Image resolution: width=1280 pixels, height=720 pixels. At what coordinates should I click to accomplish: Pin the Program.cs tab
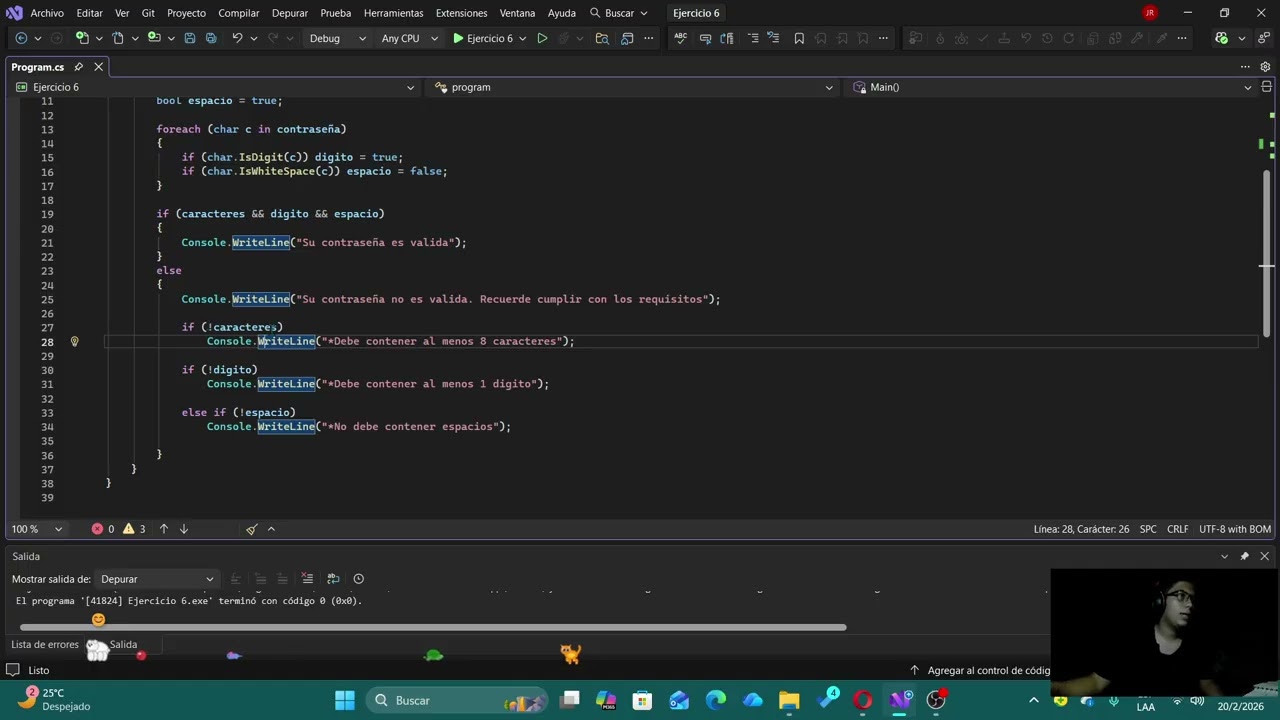pyautogui.click(x=78, y=67)
